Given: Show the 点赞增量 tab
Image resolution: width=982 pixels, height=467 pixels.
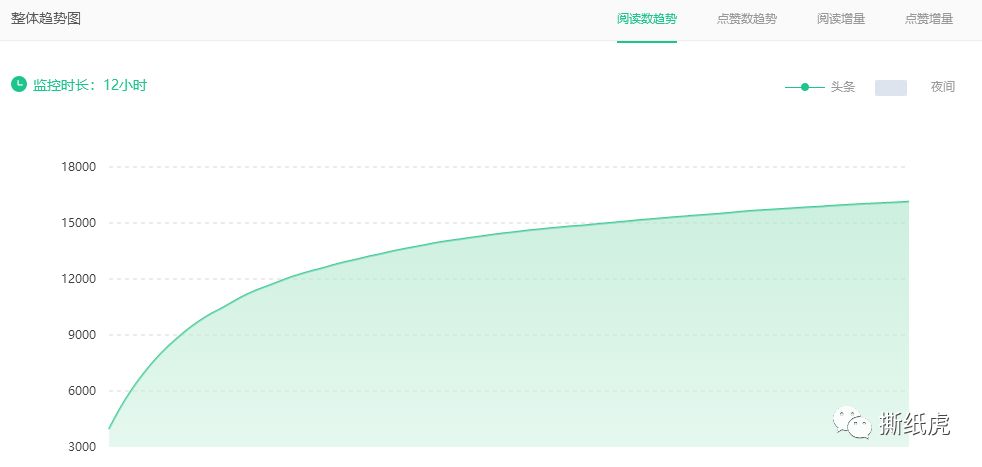Looking at the screenshot, I should coord(929,19).
